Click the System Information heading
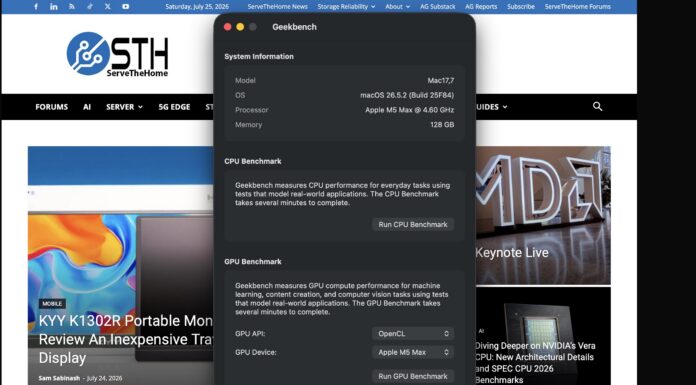The image size is (696, 385). pyautogui.click(x=259, y=56)
